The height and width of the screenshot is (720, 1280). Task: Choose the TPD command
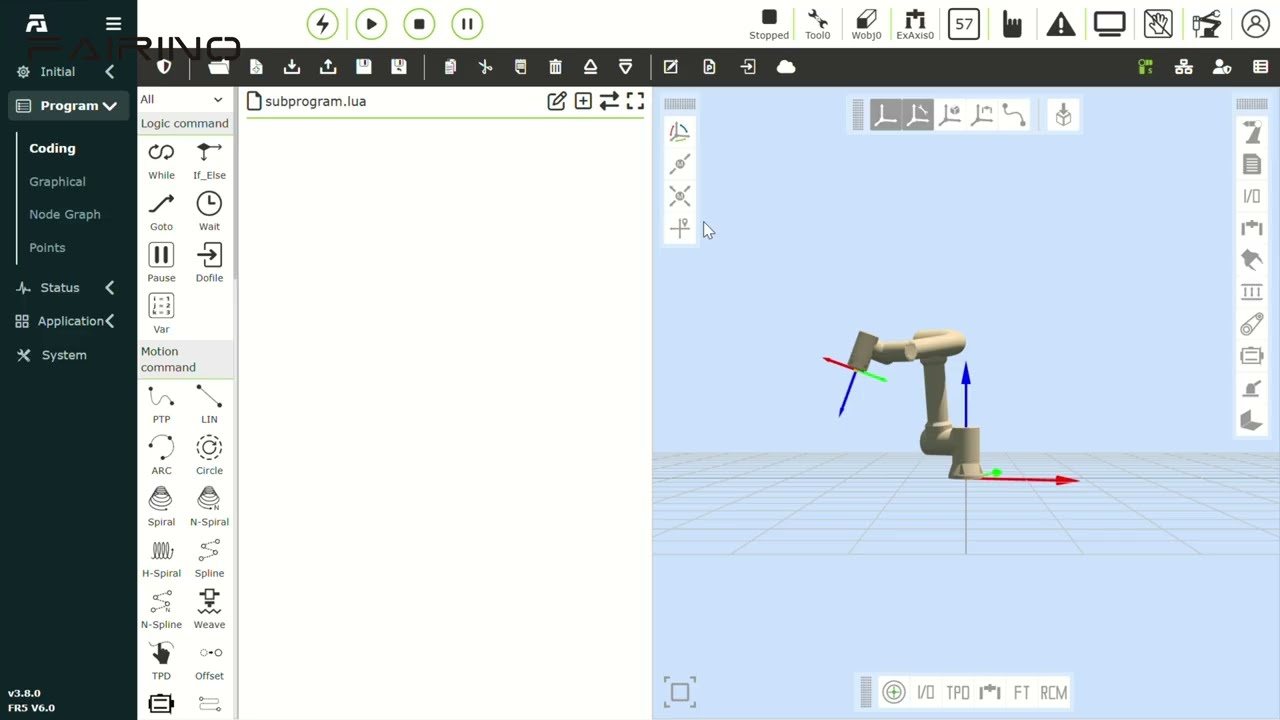(161, 661)
